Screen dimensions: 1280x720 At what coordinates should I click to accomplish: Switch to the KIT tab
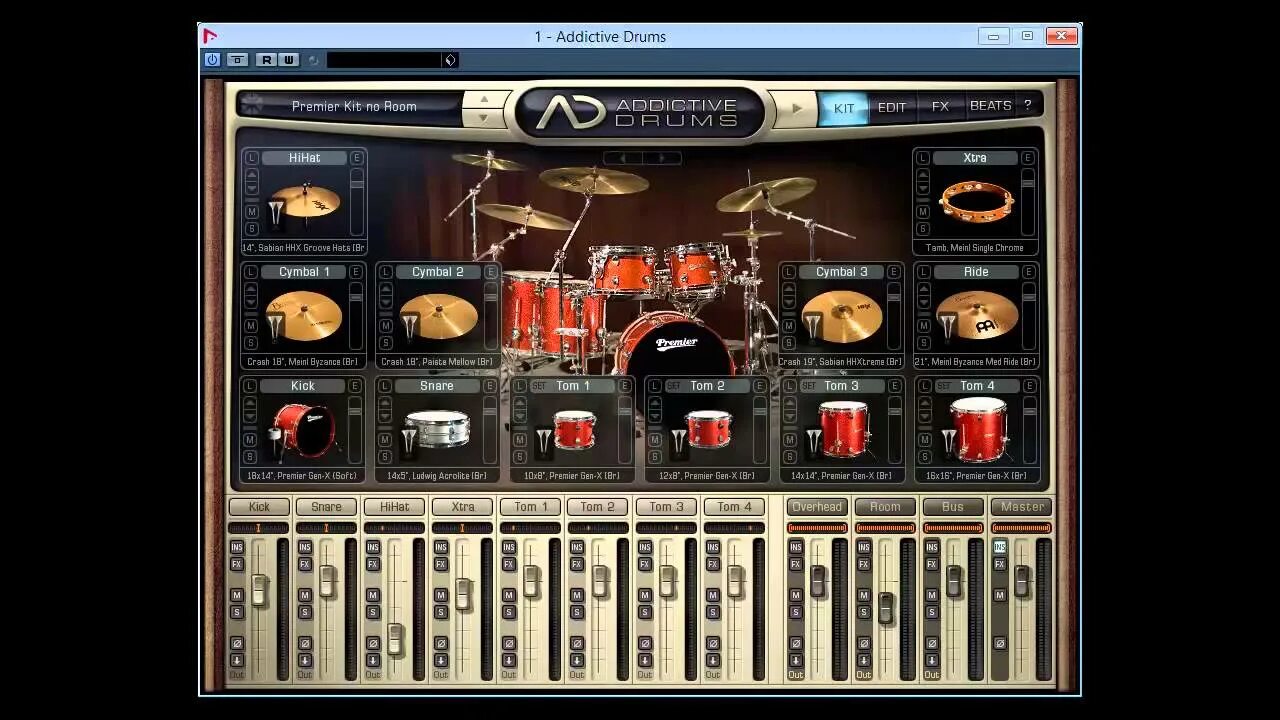click(844, 108)
